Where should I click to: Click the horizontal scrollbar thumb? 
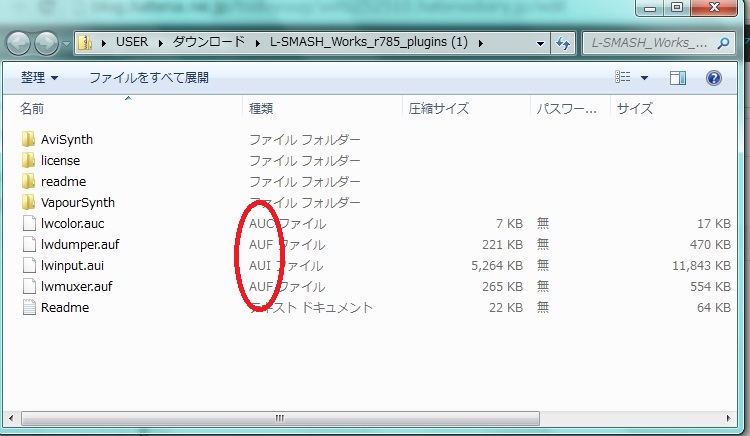click(280, 418)
